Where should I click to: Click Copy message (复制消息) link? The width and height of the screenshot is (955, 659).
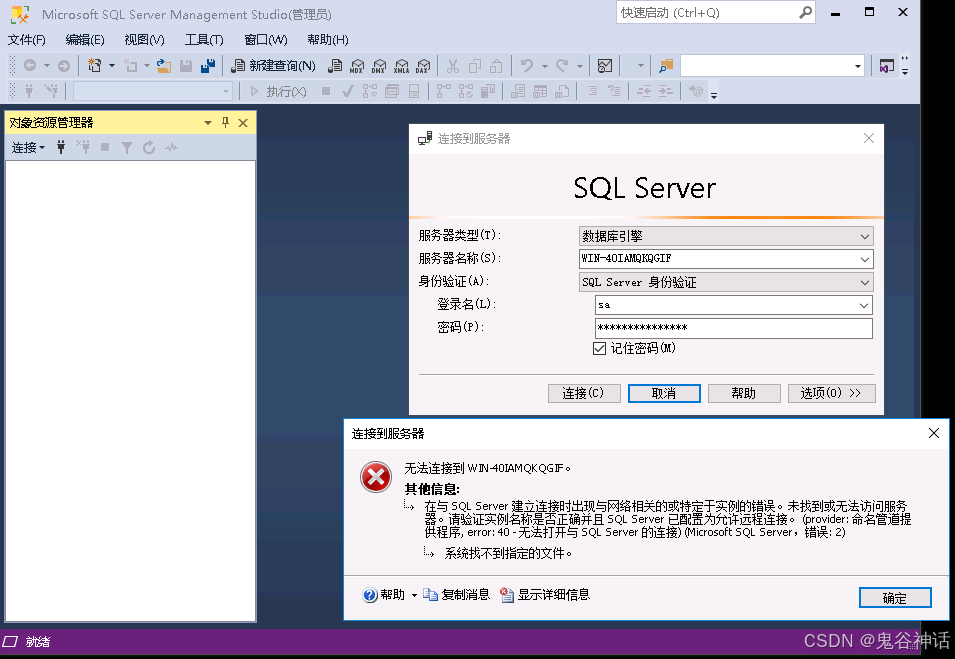(457, 595)
